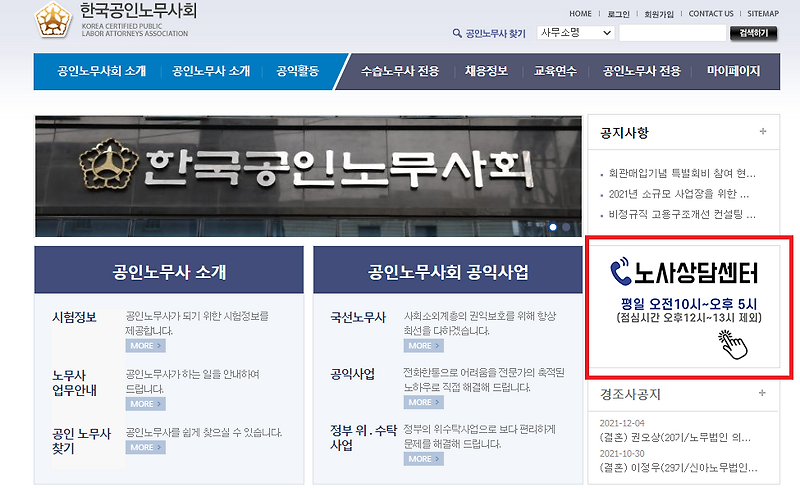The width and height of the screenshot is (800, 492).
Task: Expand 경조사공지 with the plus icon
Action: pyautogui.click(x=762, y=392)
